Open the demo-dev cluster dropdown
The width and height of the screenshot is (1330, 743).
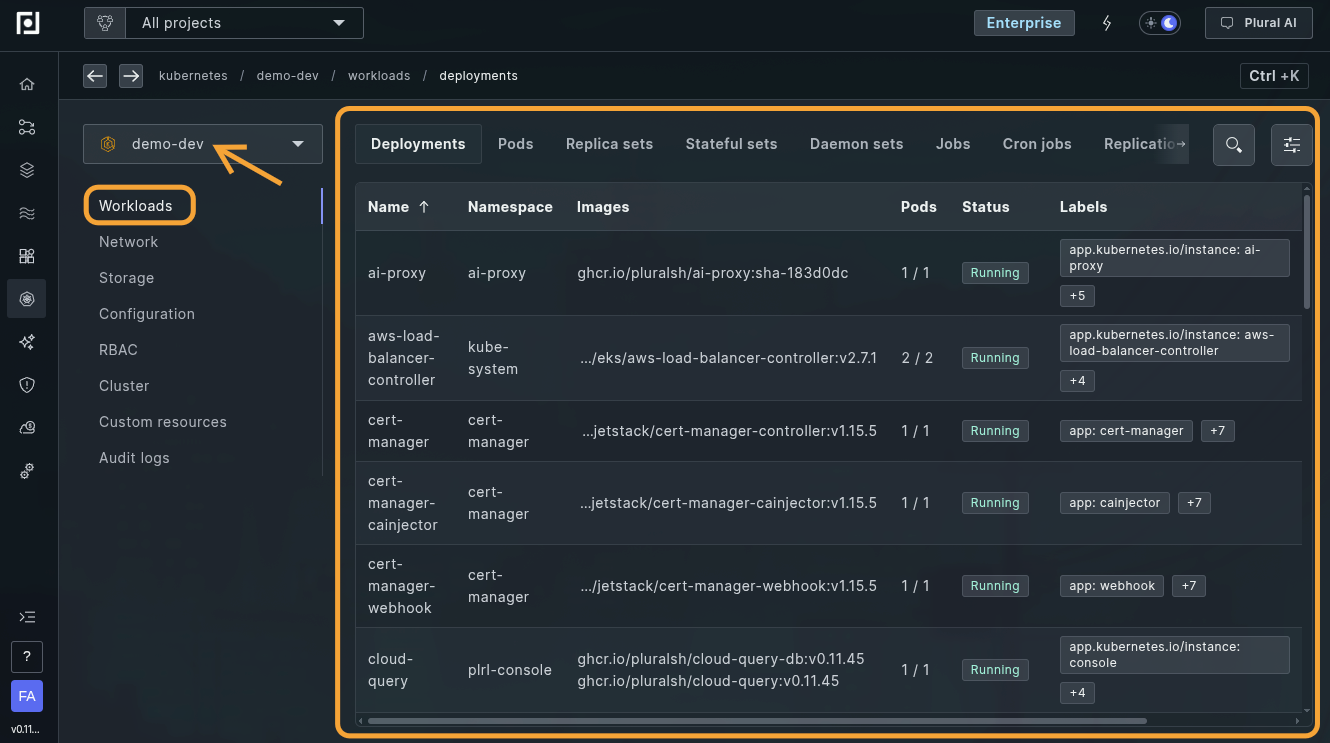pos(203,144)
